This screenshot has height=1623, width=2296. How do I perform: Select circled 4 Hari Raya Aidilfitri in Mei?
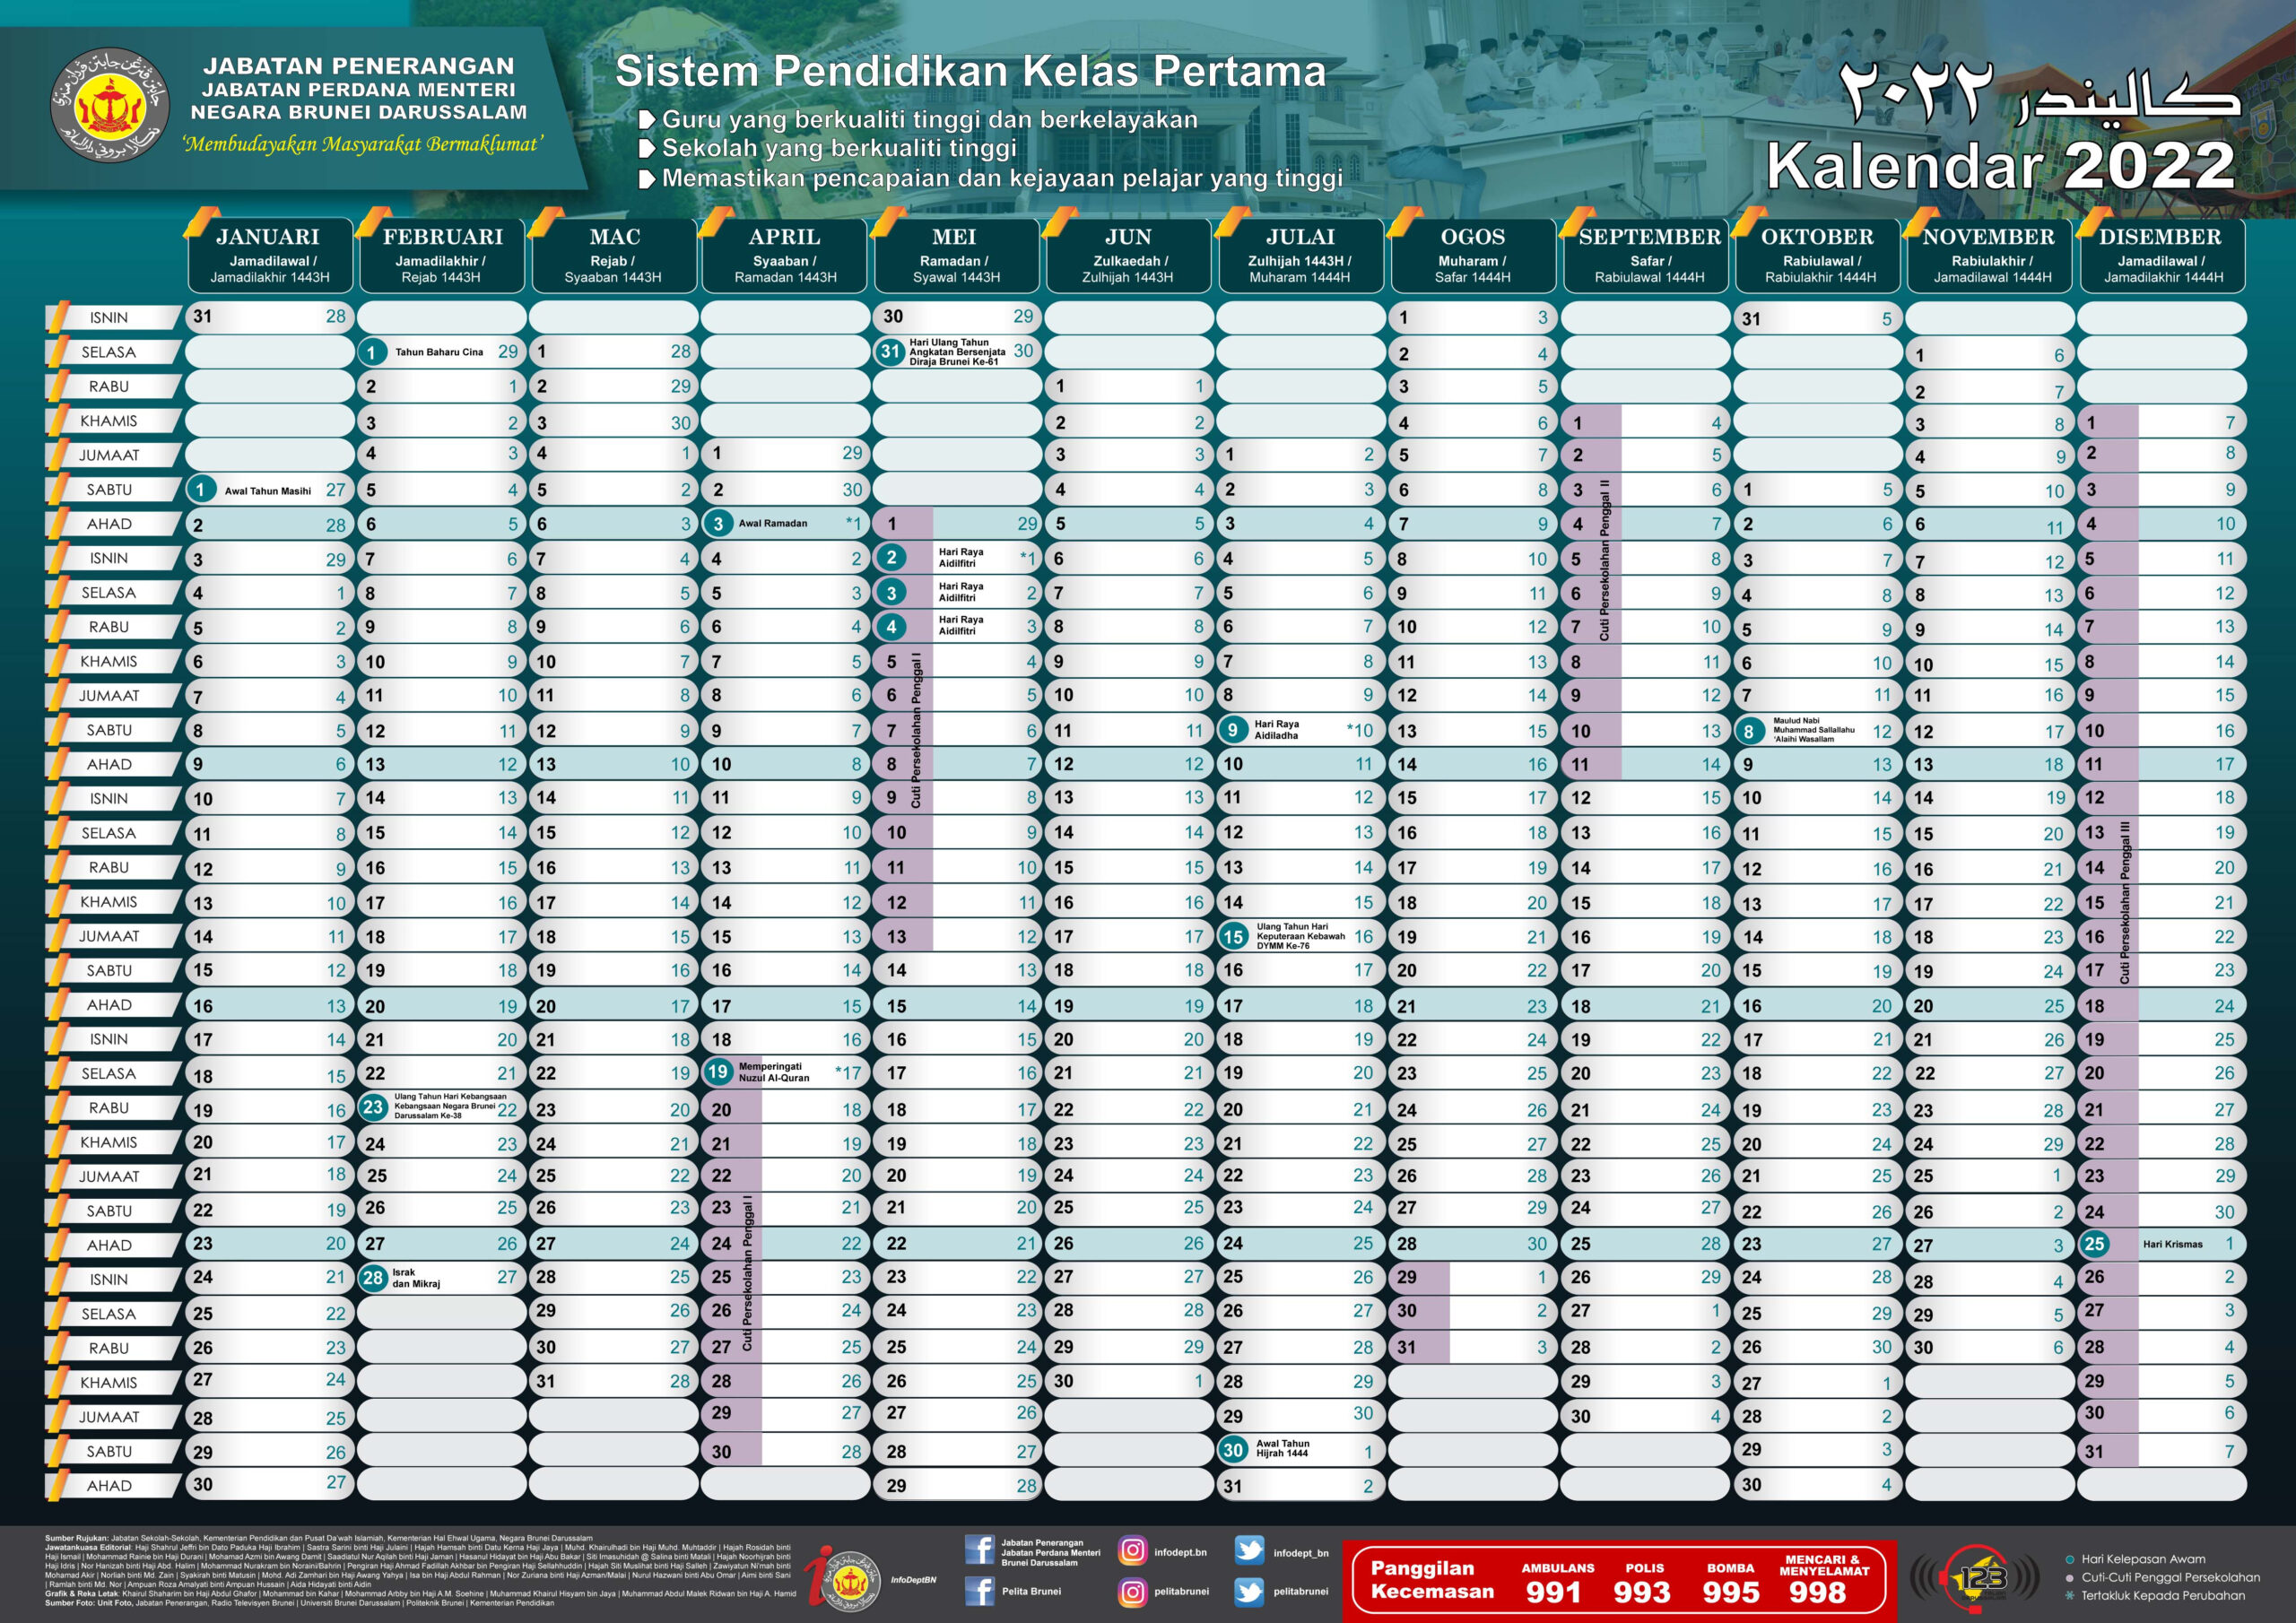891,626
